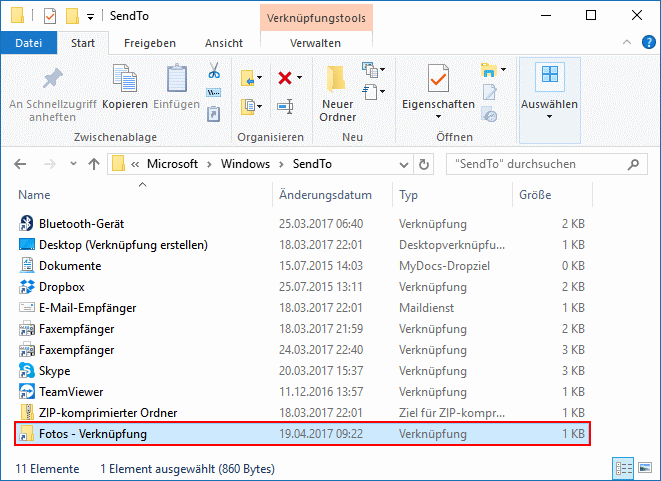Select the Dokumente item
This screenshot has width=661, height=481.
(303, 266)
